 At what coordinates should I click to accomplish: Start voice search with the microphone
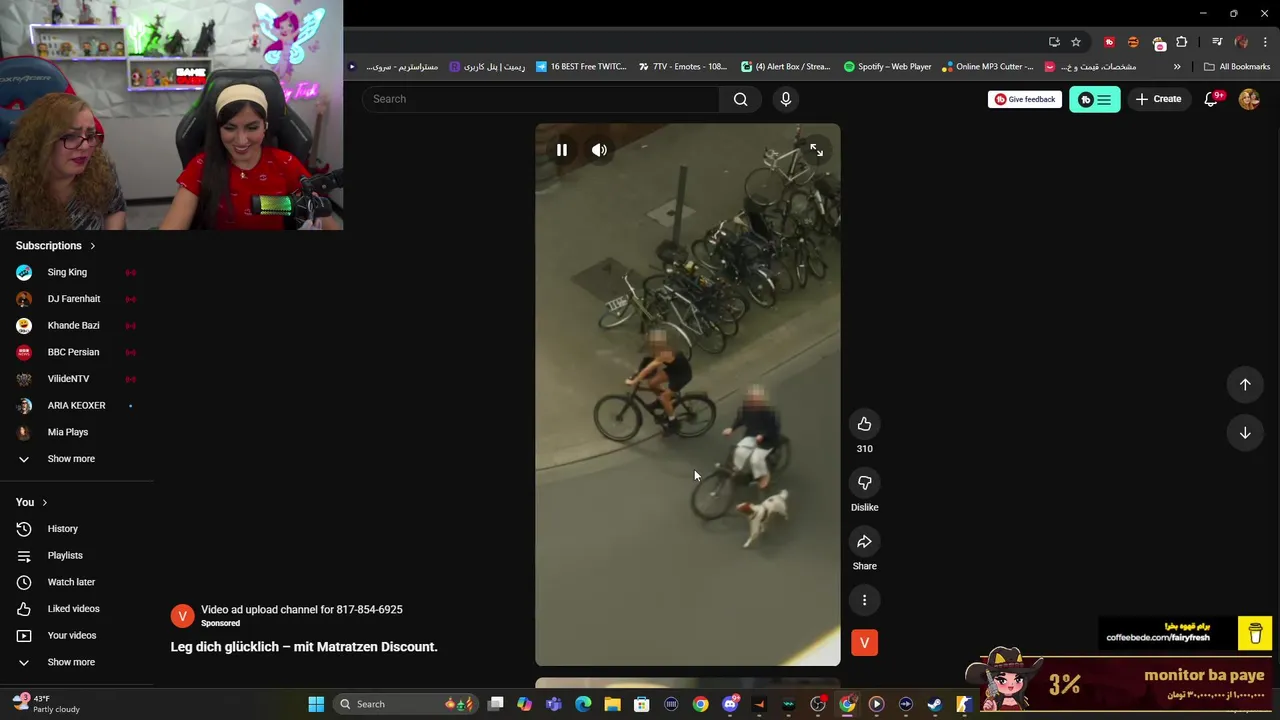(786, 99)
